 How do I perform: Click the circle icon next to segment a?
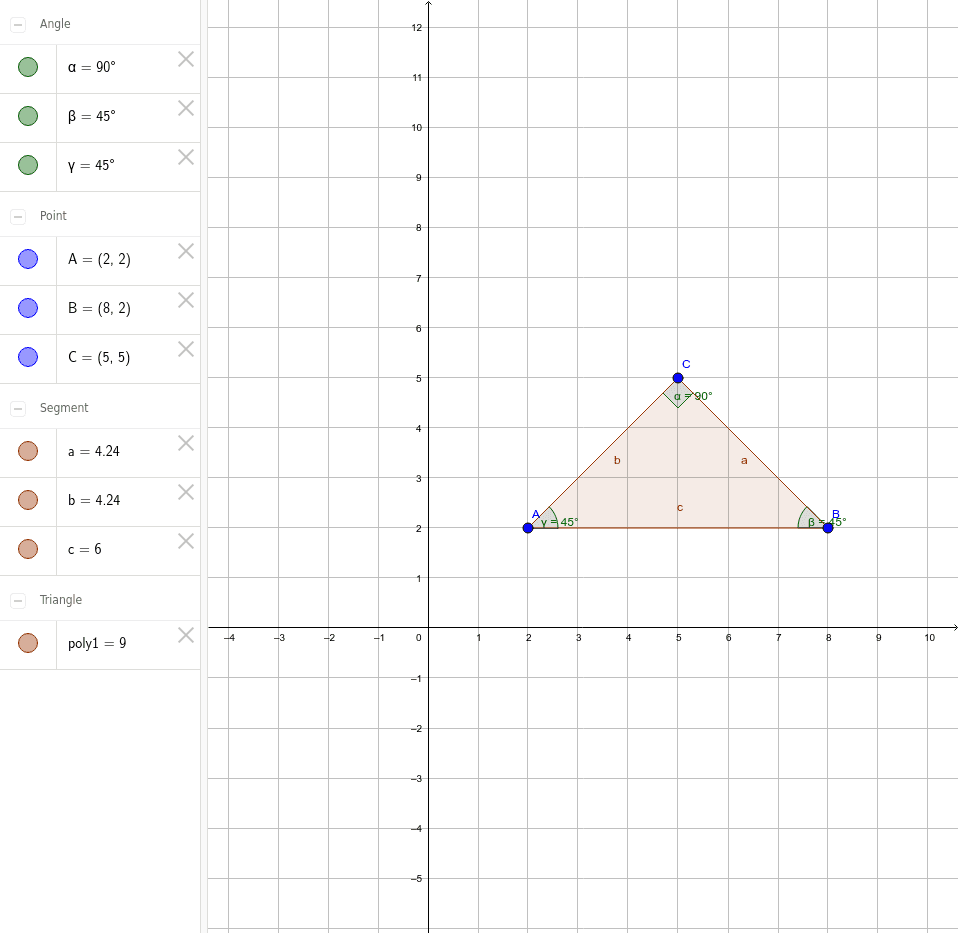tap(27, 450)
